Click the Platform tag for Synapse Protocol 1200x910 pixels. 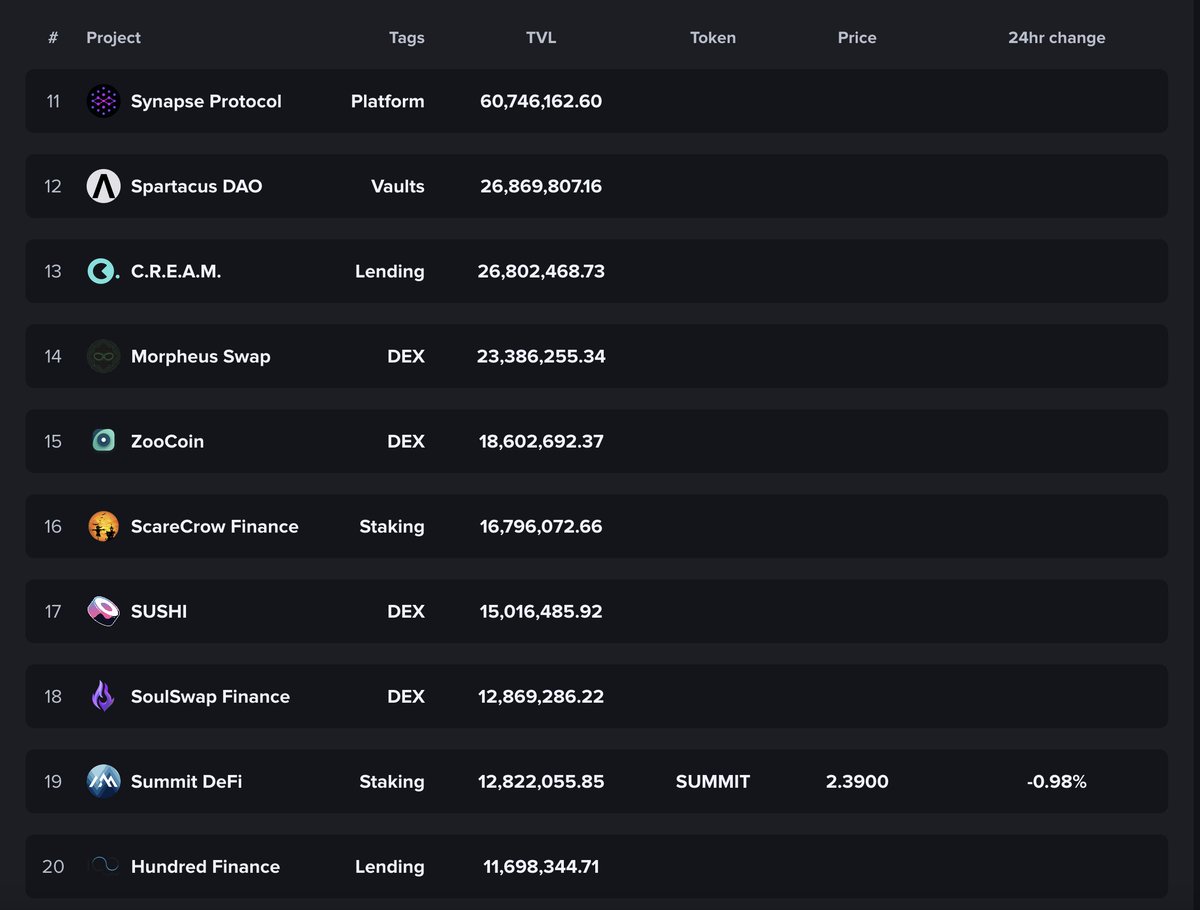(x=388, y=101)
